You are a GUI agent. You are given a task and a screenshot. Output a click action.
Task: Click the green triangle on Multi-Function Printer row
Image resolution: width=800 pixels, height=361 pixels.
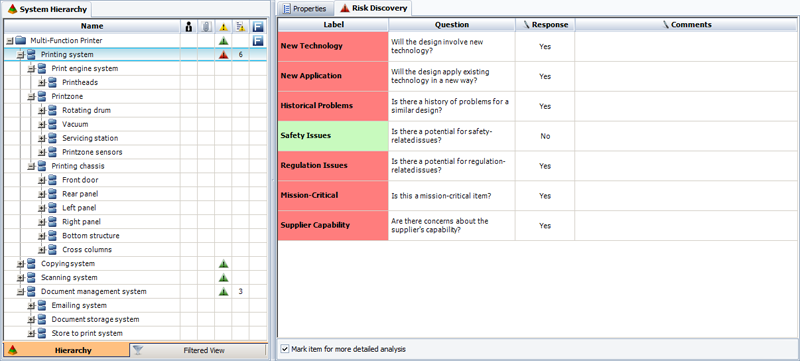coord(223,41)
